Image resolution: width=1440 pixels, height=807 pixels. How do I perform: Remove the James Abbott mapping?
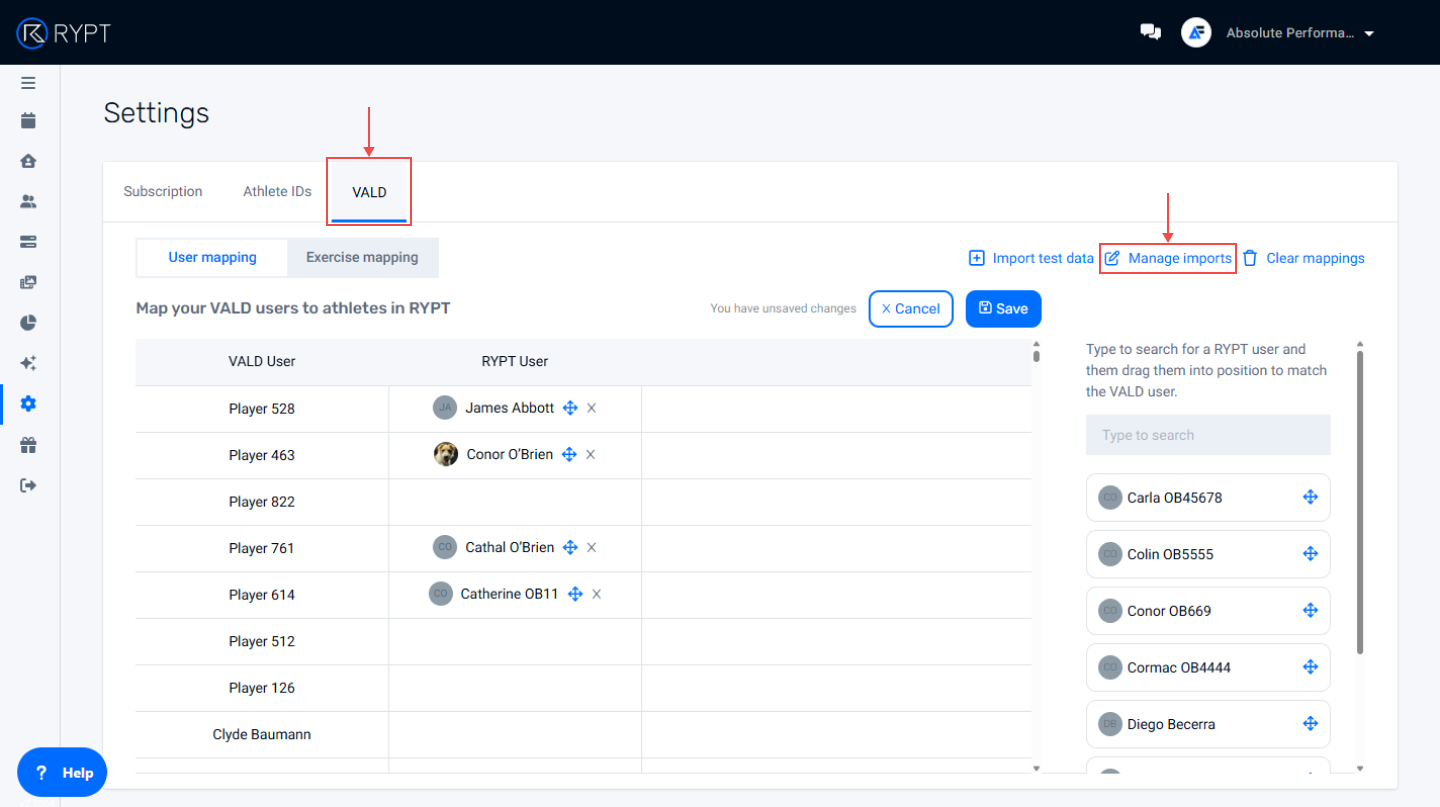(x=591, y=408)
